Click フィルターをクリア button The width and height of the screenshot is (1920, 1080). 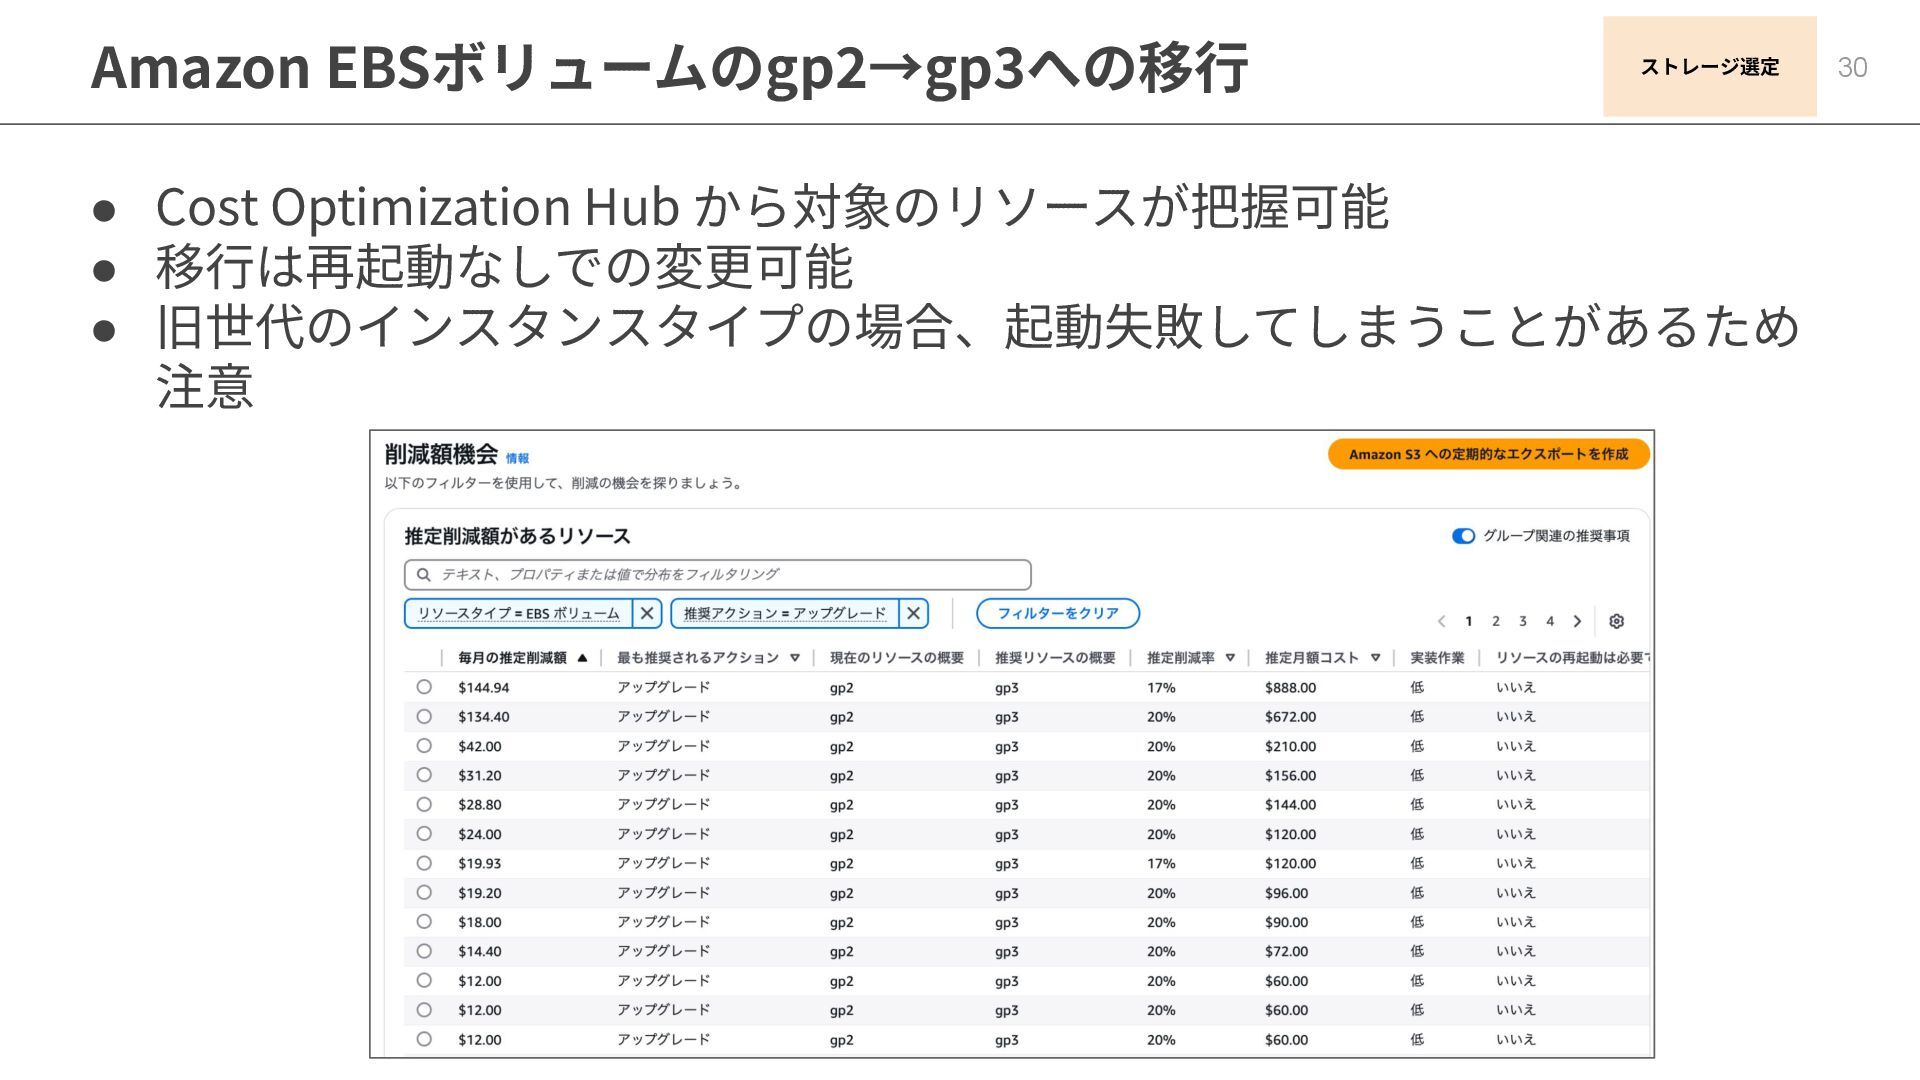[1058, 613]
